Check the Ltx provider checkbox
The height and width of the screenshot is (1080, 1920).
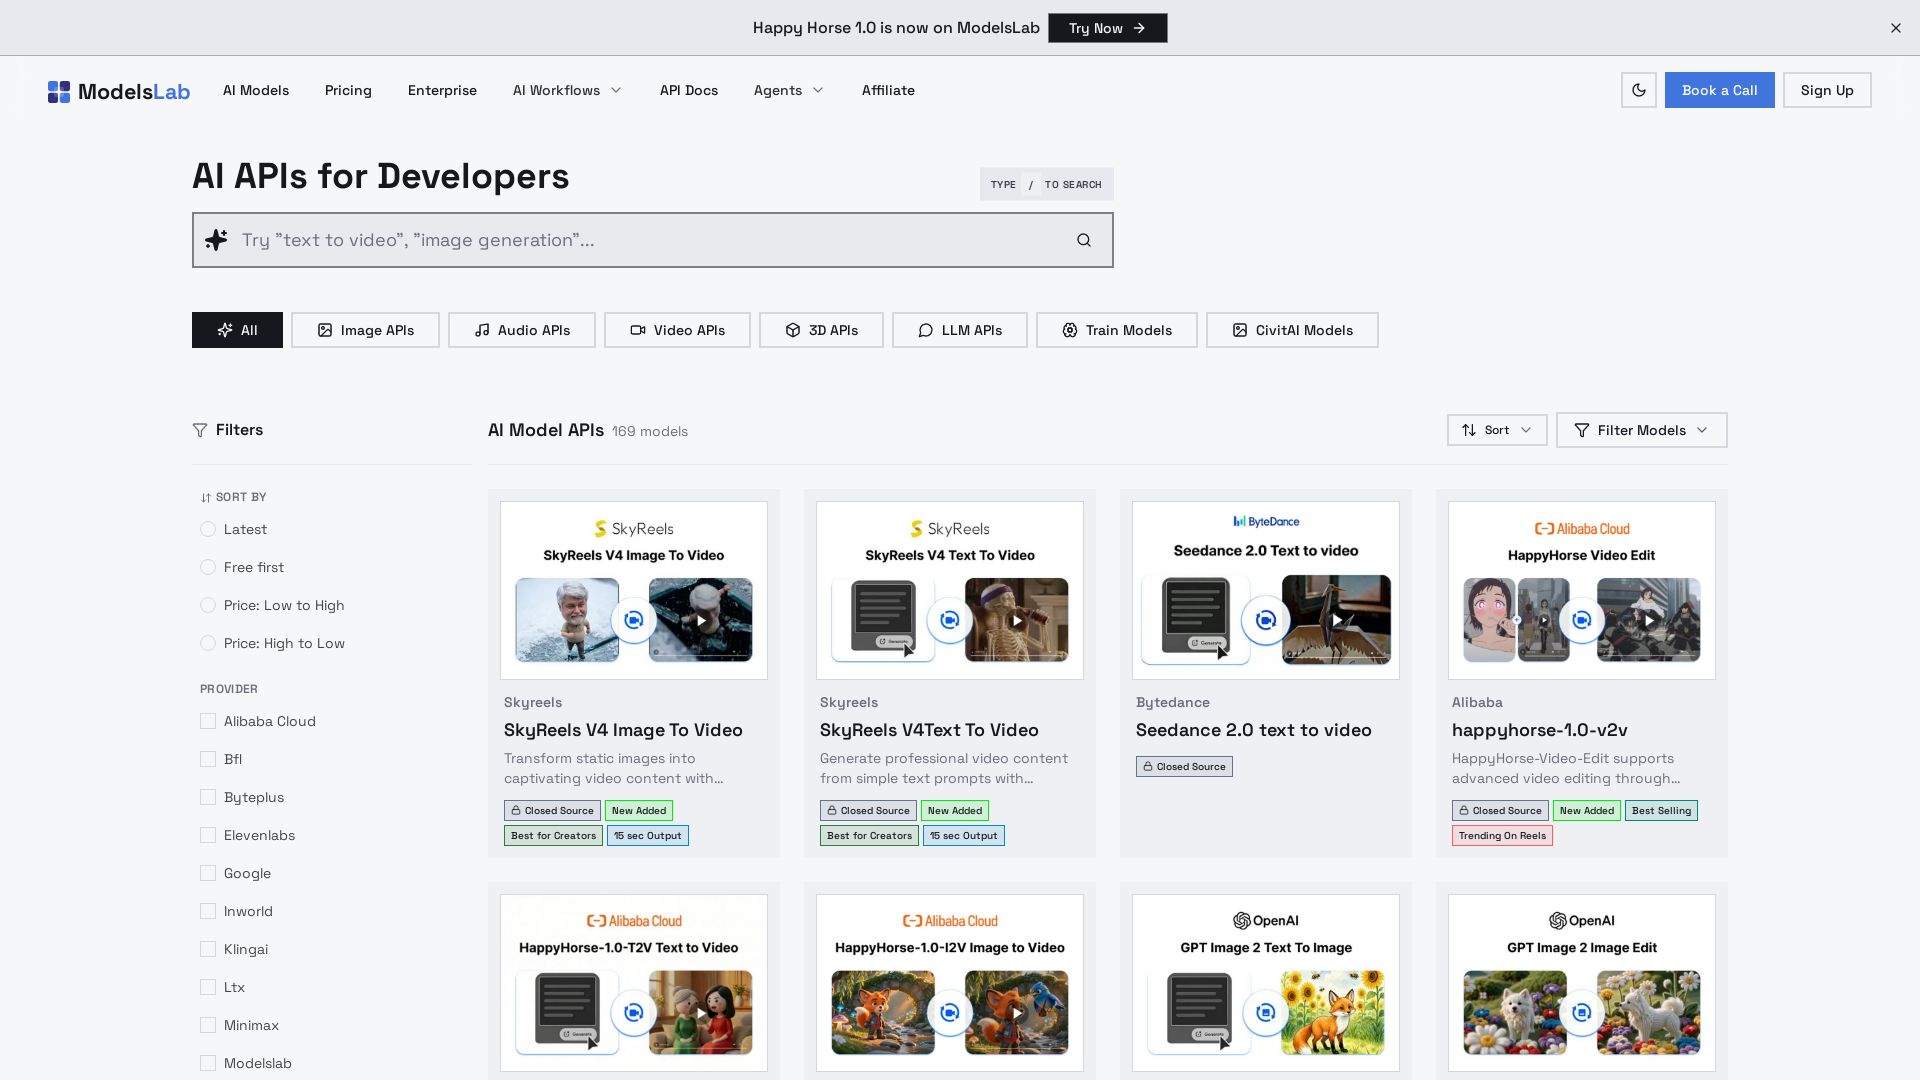coord(208,987)
